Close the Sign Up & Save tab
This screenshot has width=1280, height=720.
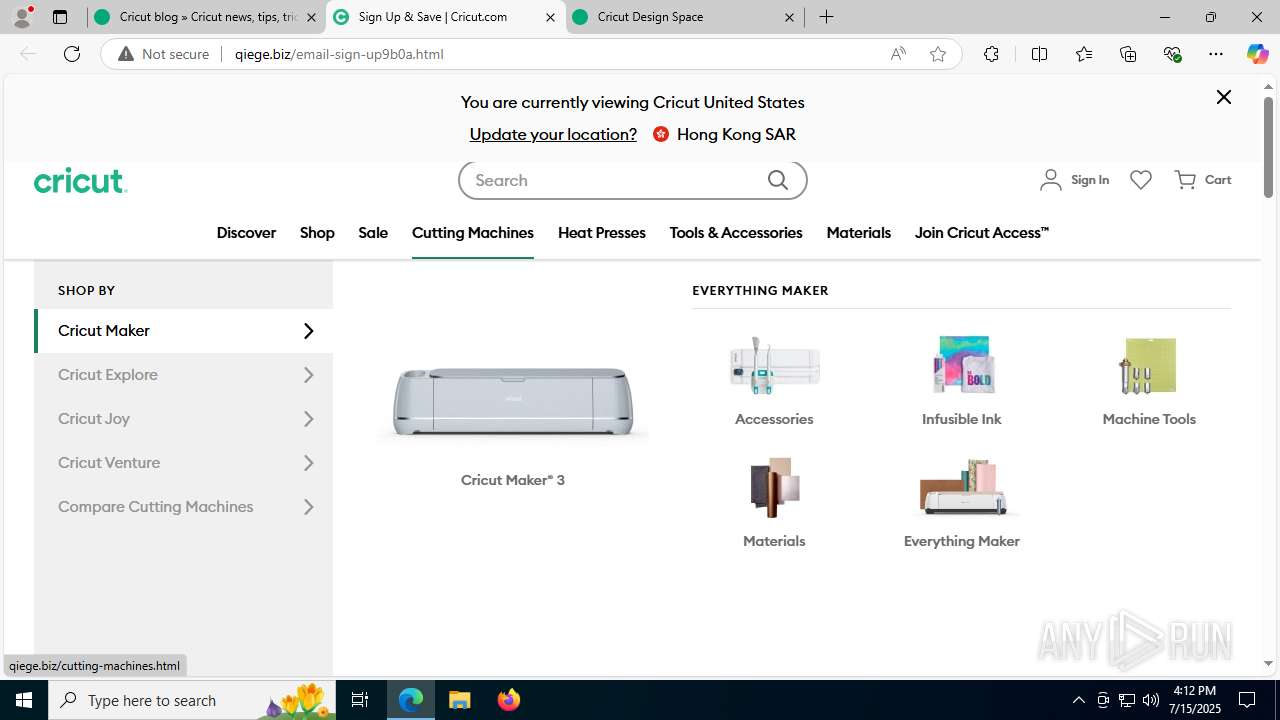tap(550, 17)
